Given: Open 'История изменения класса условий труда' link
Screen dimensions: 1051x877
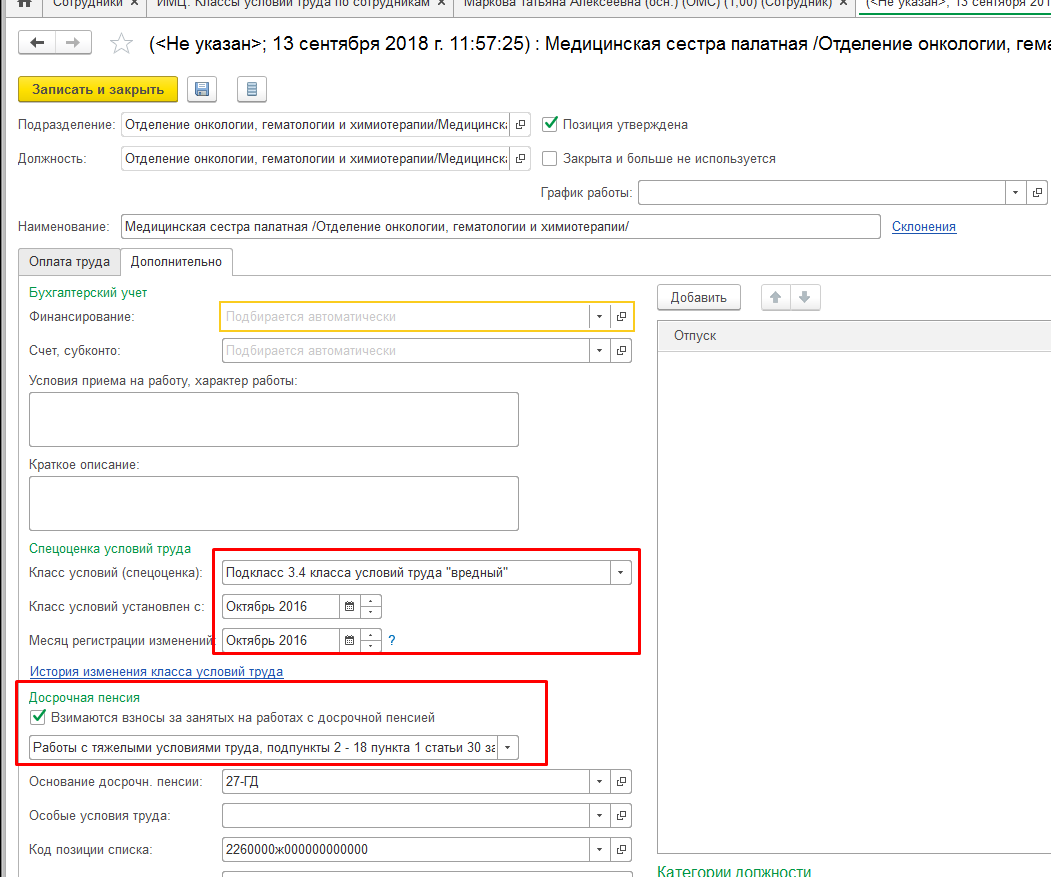Looking at the screenshot, I should 156,672.
